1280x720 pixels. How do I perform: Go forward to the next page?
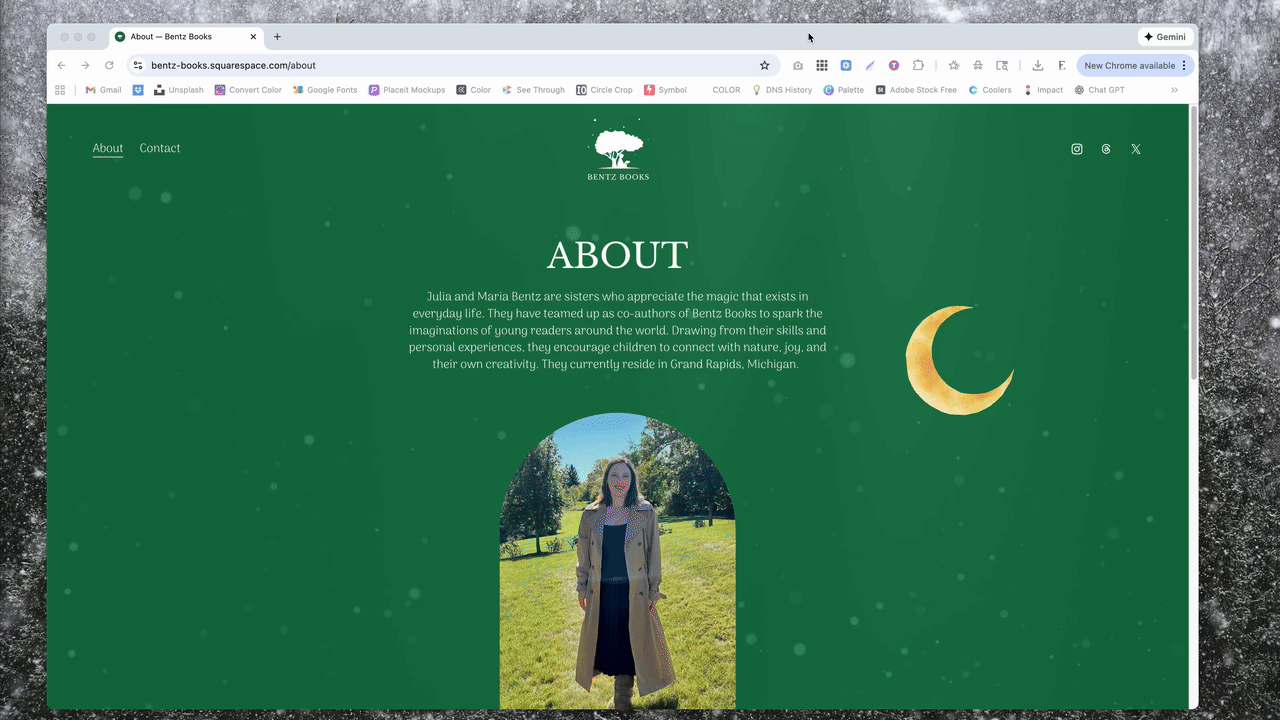[85, 65]
